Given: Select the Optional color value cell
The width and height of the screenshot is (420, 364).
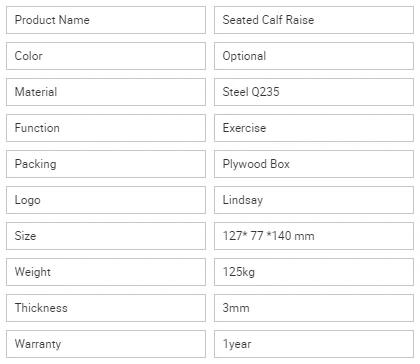Looking at the screenshot, I should click(314, 56).
